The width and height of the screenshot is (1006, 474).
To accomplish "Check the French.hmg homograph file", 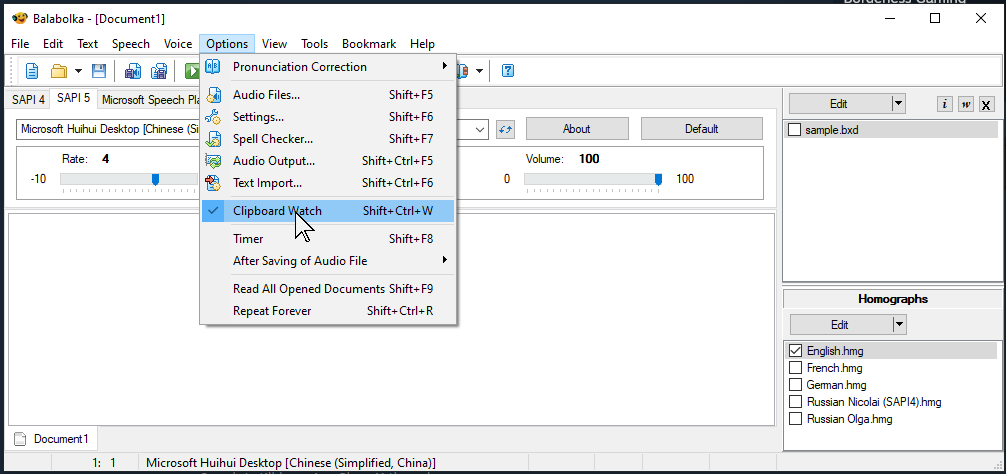I will point(795,368).
